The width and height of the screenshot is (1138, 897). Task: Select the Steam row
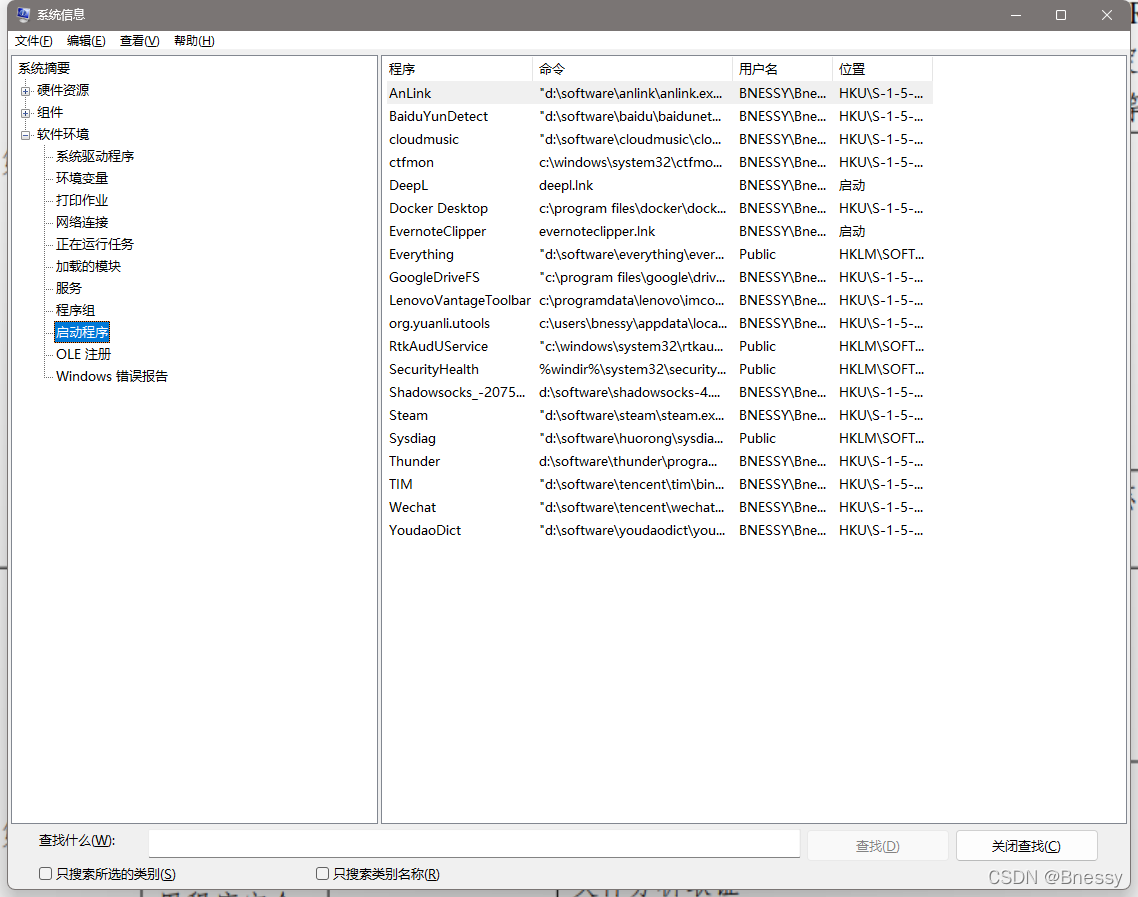(x=658, y=415)
